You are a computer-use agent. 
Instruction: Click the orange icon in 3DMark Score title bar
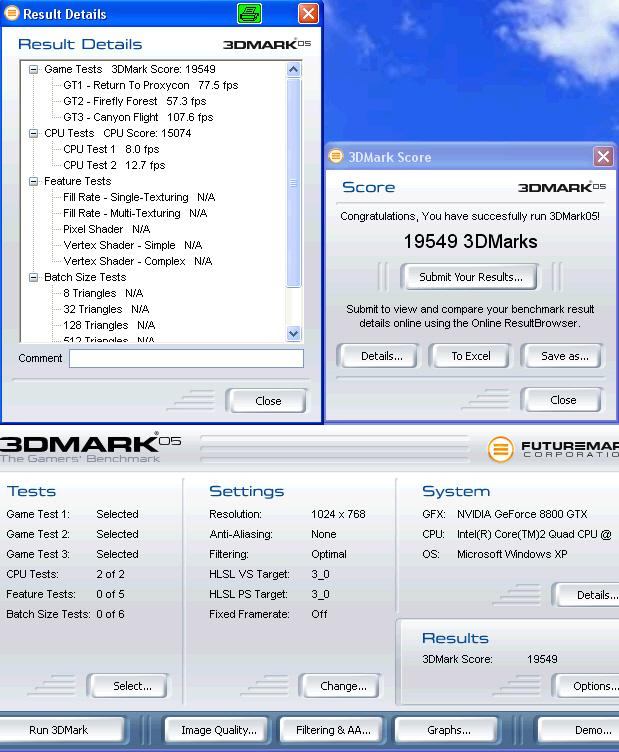tap(336, 156)
